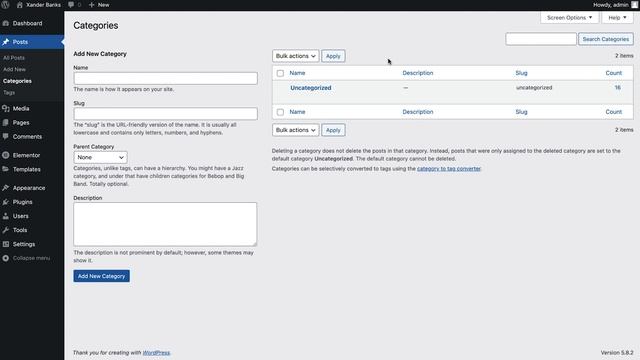640x360 pixels.
Task: Open the Plugins menu label
Action: (22, 202)
